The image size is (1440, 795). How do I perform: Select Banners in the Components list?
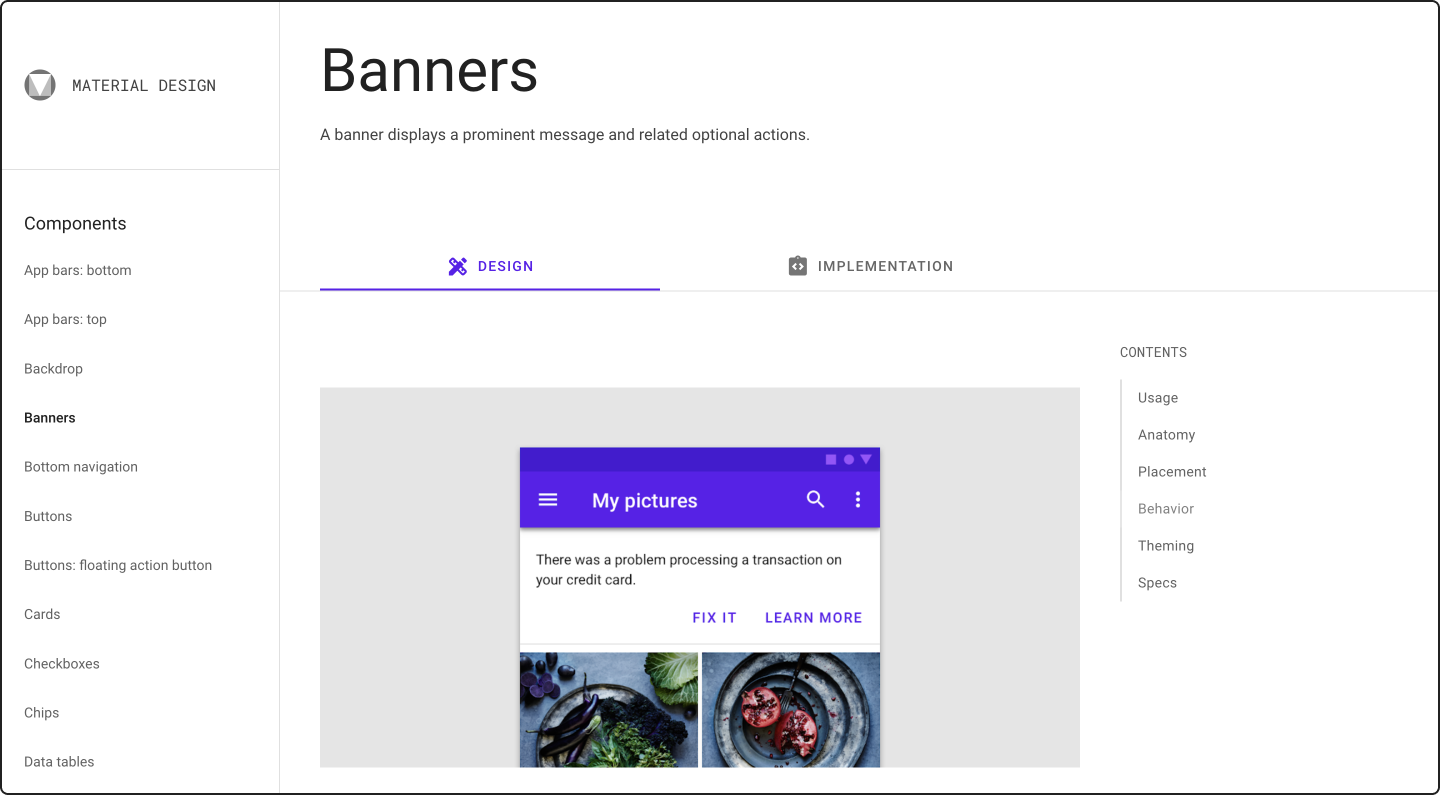pyautogui.click(x=50, y=418)
